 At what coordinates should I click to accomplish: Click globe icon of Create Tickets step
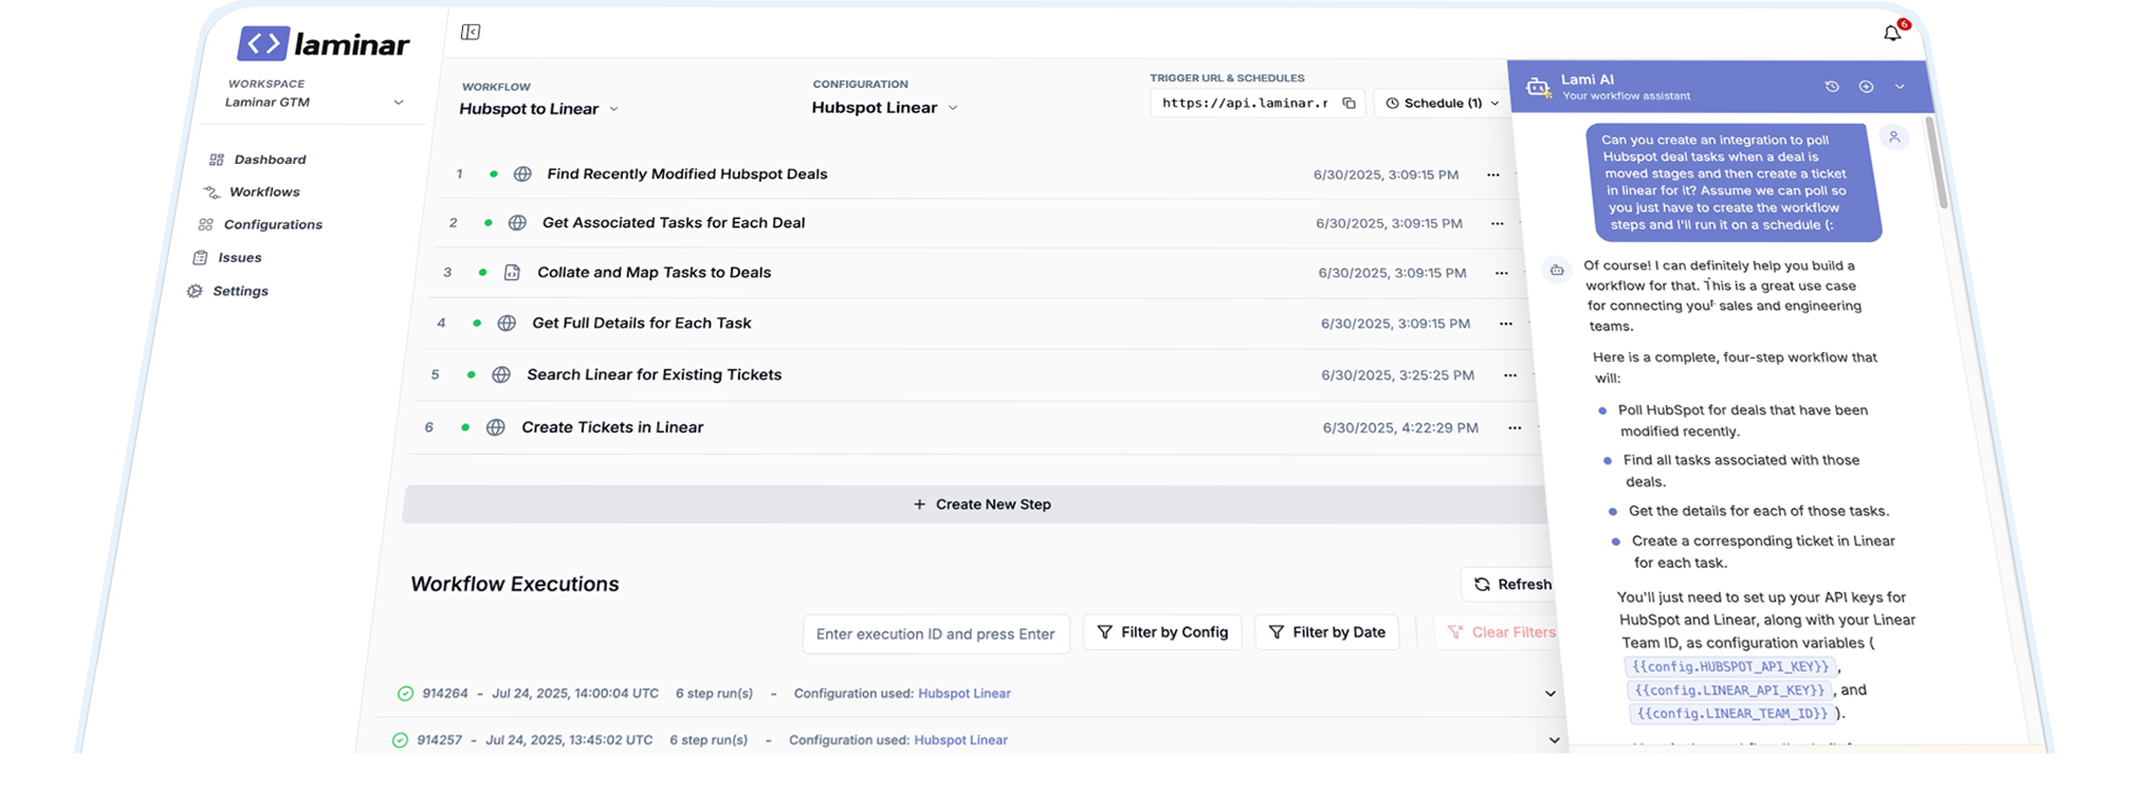495,427
